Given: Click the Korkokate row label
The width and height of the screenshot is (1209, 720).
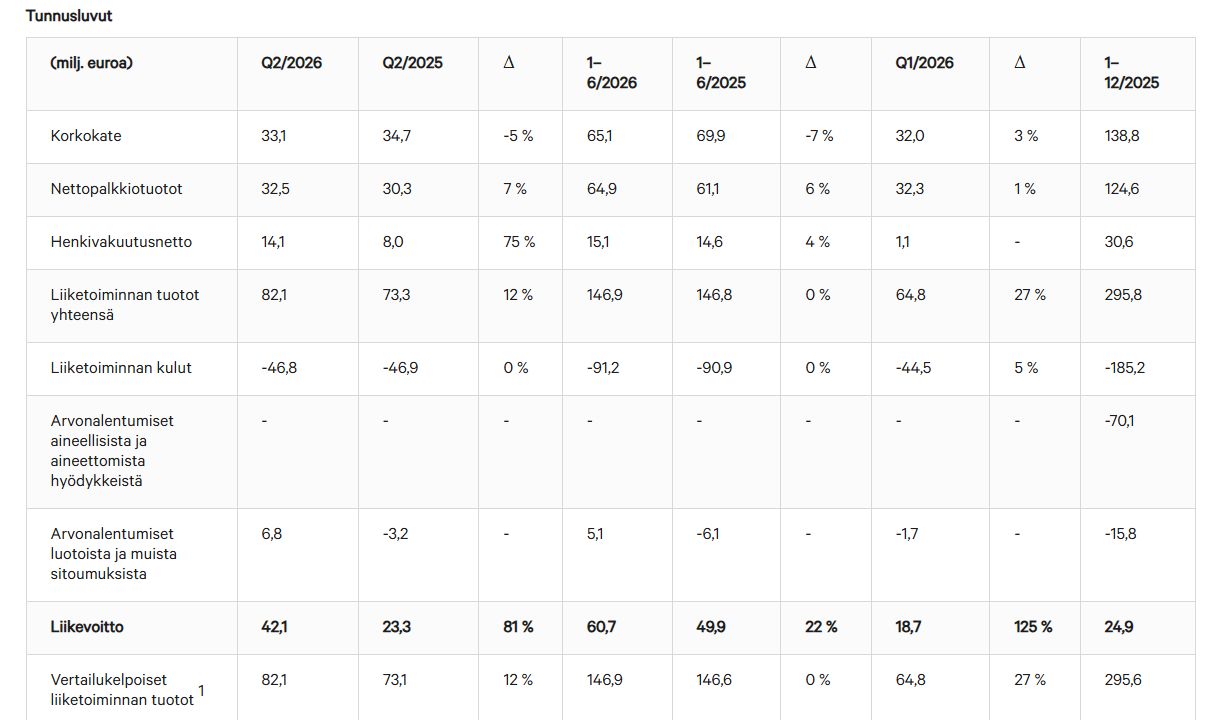Looking at the screenshot, I should [86, 136].
